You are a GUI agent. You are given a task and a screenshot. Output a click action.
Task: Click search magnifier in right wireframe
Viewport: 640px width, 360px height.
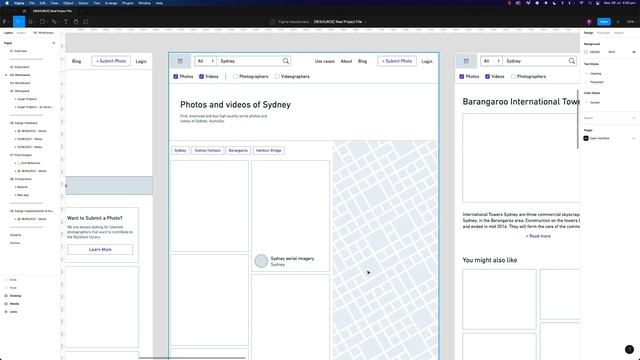point(572,61)
